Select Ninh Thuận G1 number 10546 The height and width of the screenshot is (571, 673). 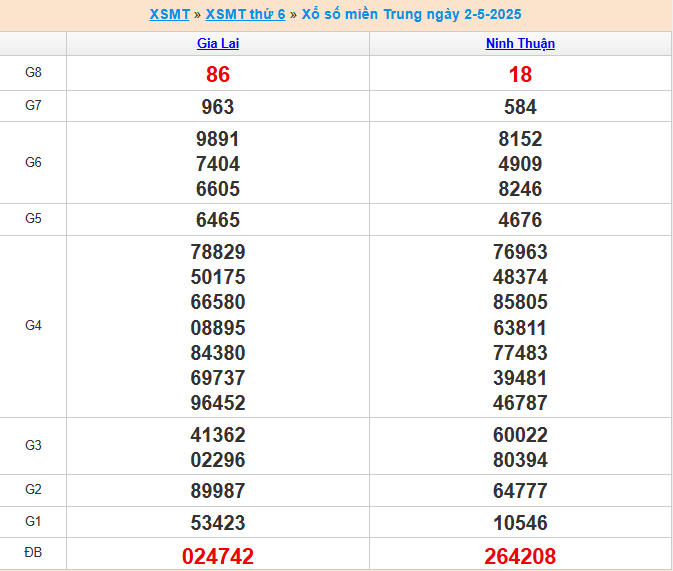(x=520, y=523)
